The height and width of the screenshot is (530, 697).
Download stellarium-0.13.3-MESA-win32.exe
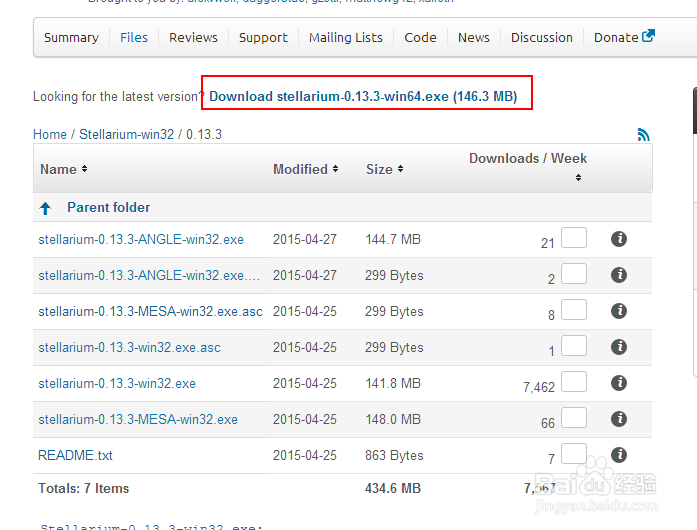tap(138, 420)
